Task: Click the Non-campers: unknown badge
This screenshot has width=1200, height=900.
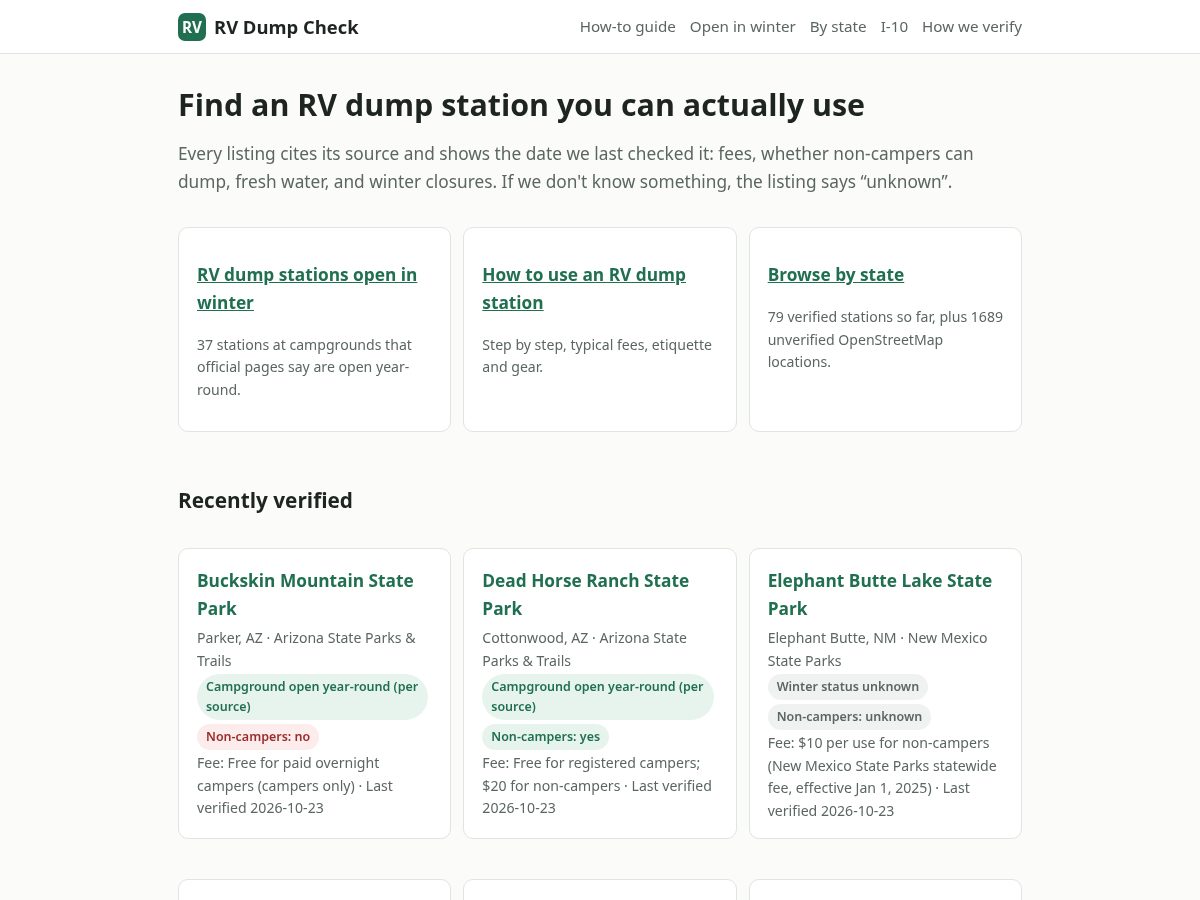Action: 849,717
